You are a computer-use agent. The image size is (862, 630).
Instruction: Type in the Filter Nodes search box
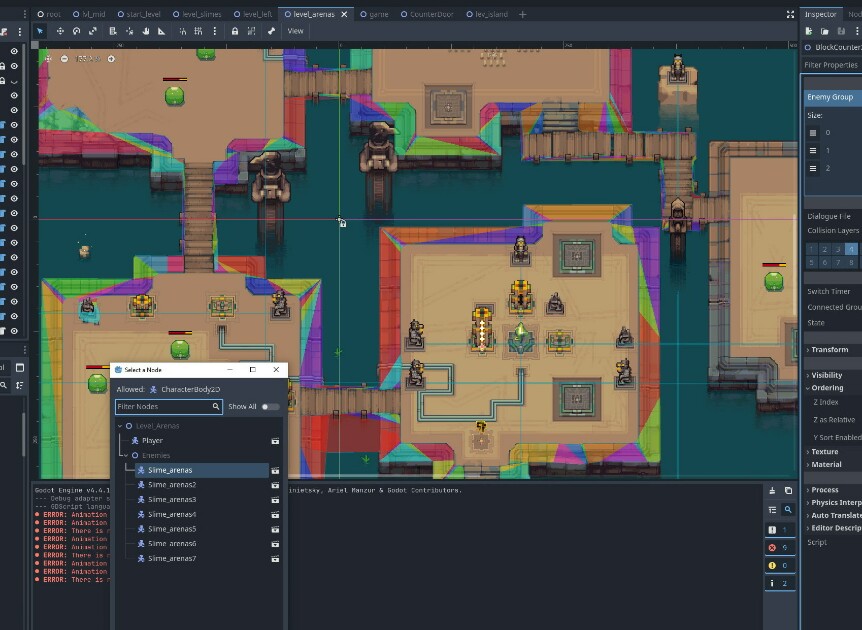(169, 407)
